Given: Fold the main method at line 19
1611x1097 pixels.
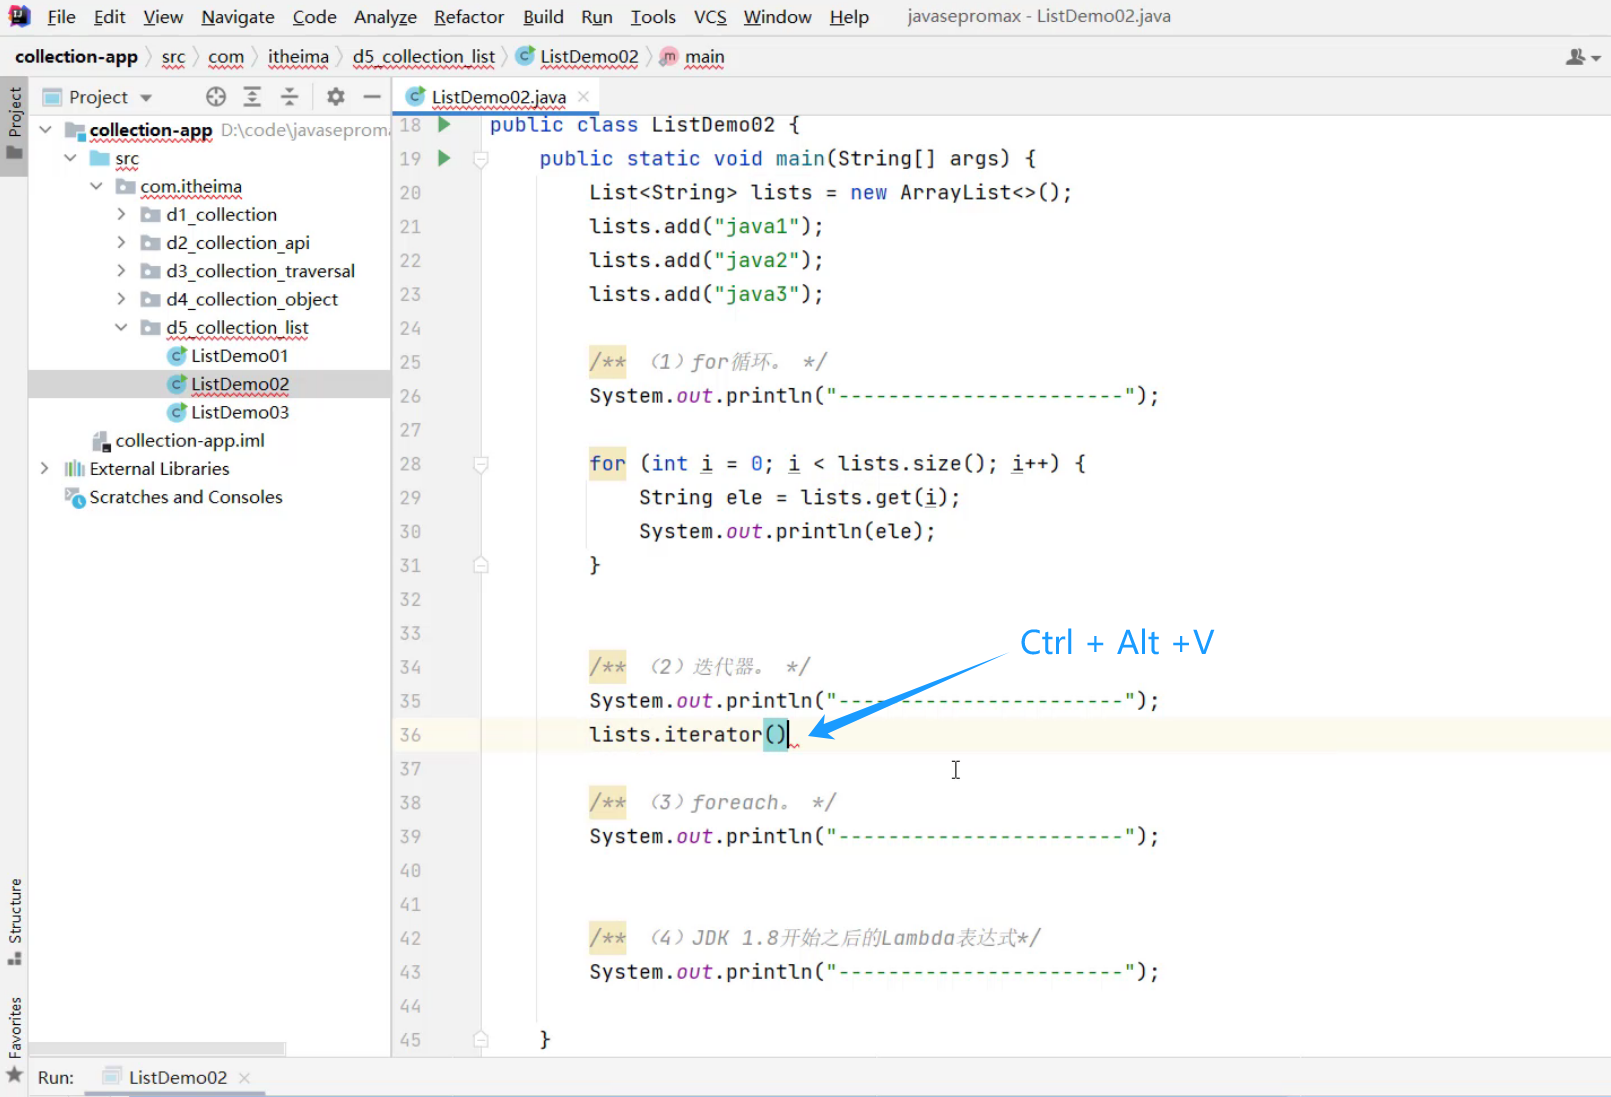Looking at the screenshot, I should [481, 159].
